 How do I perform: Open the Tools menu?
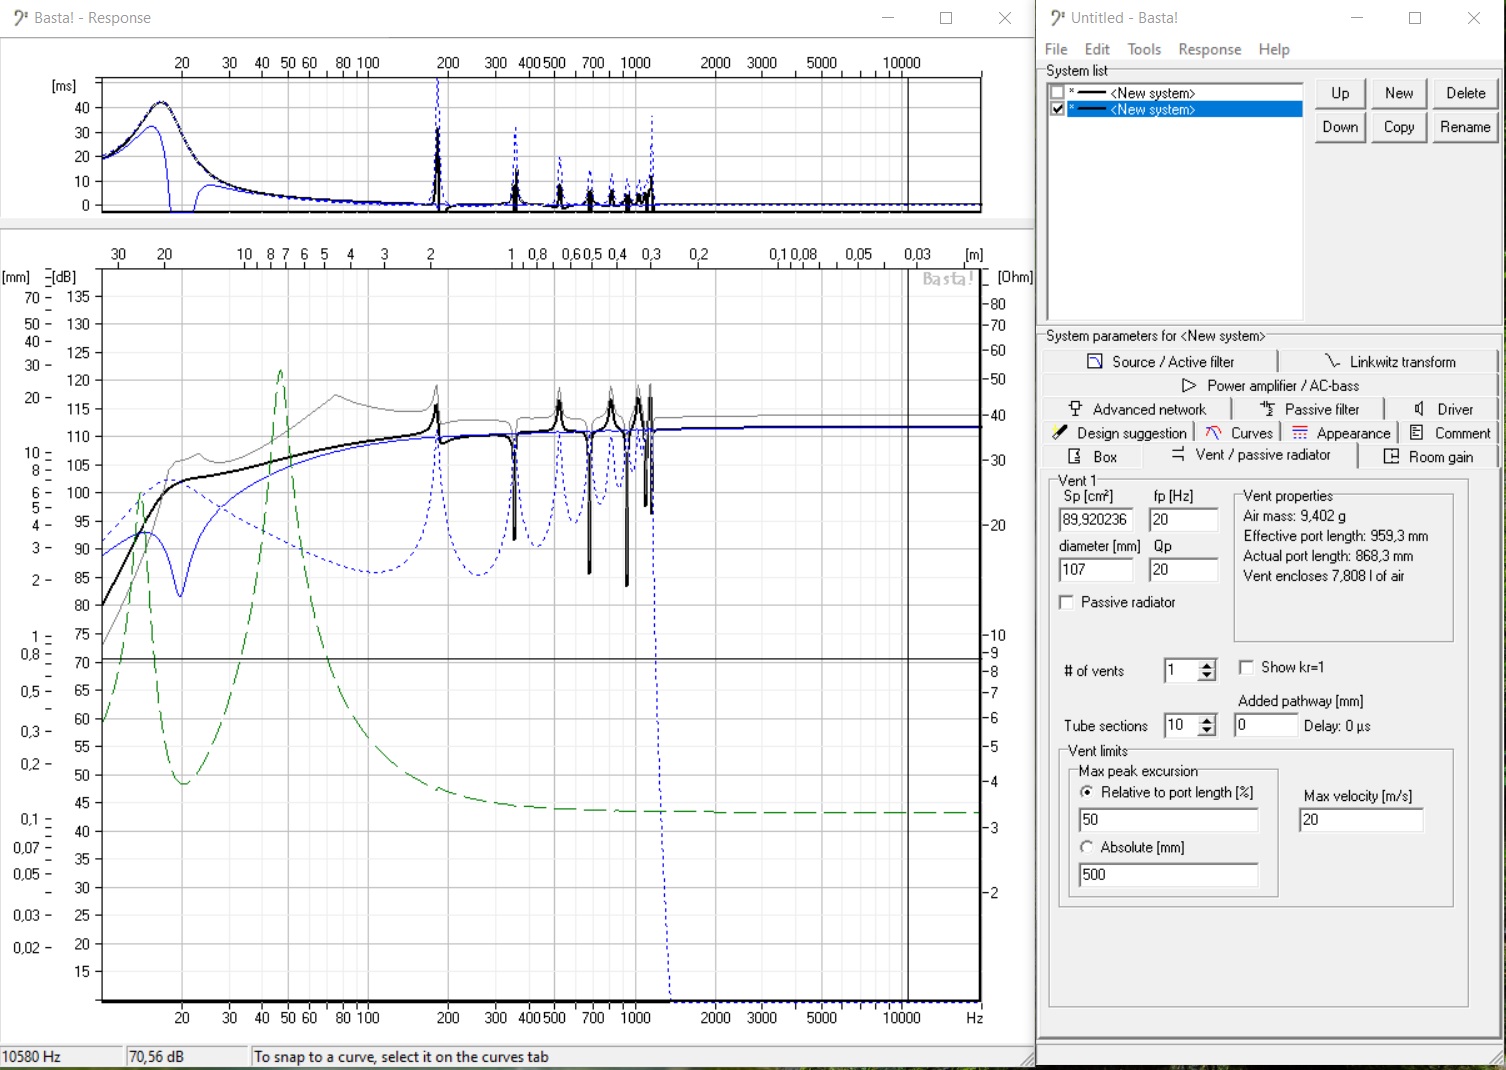point(1144,49)
